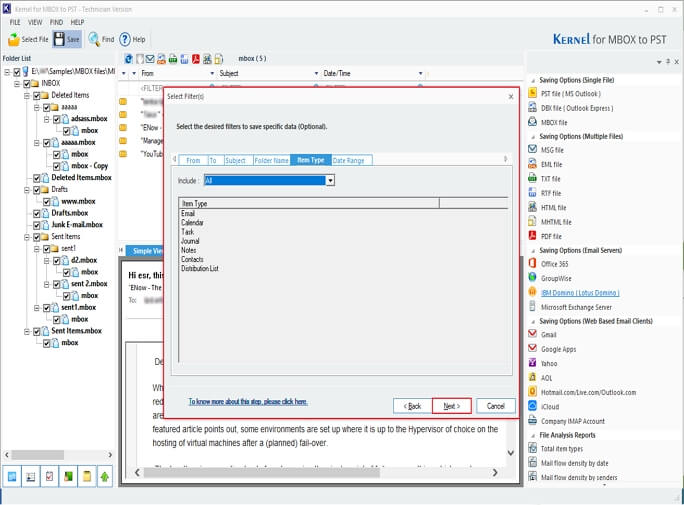This screenshot has height=505, width=684.
Task: Switch to the Subject filter tab
Action: pyautogui.click(x=236, y=160)
